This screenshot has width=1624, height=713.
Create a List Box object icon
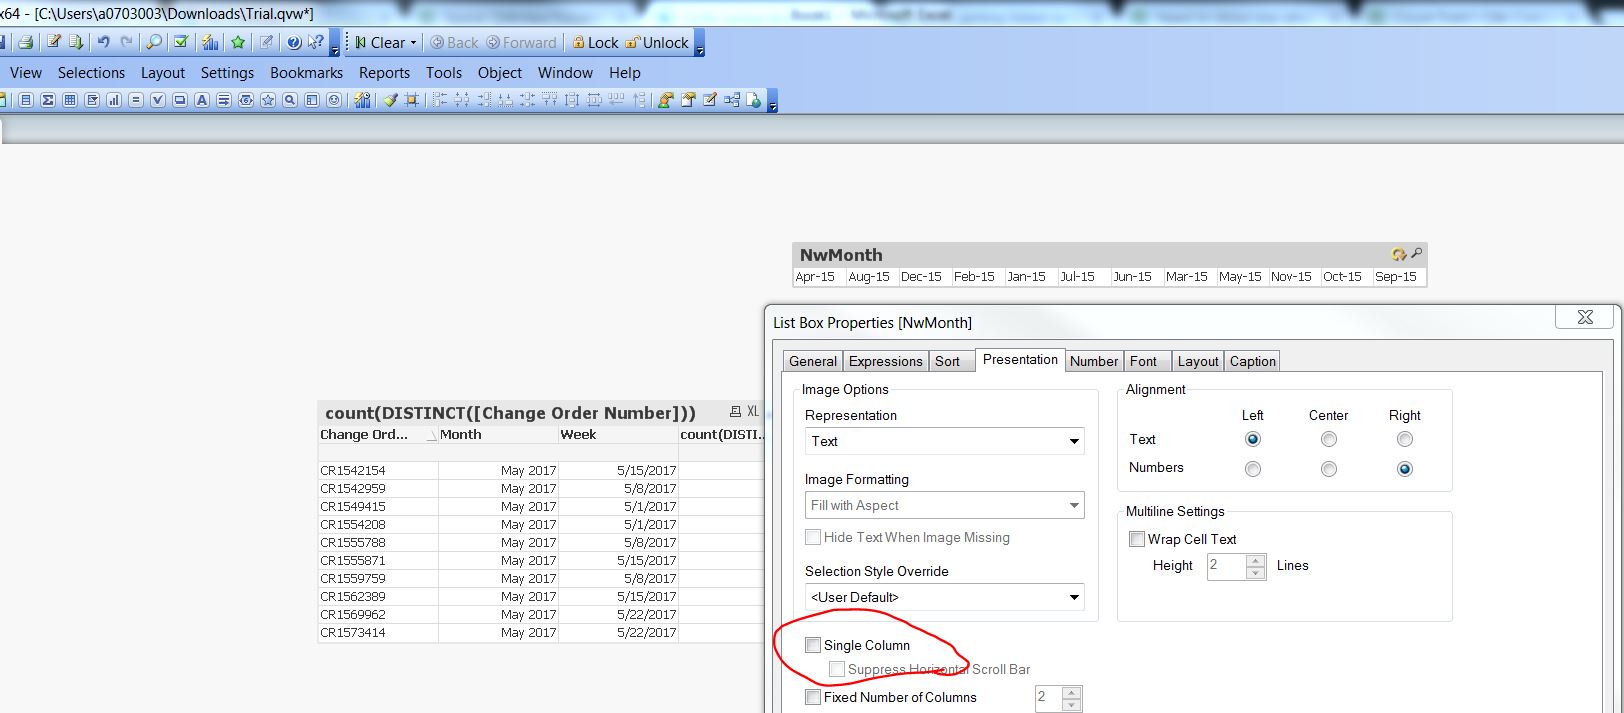pos(26,100)
